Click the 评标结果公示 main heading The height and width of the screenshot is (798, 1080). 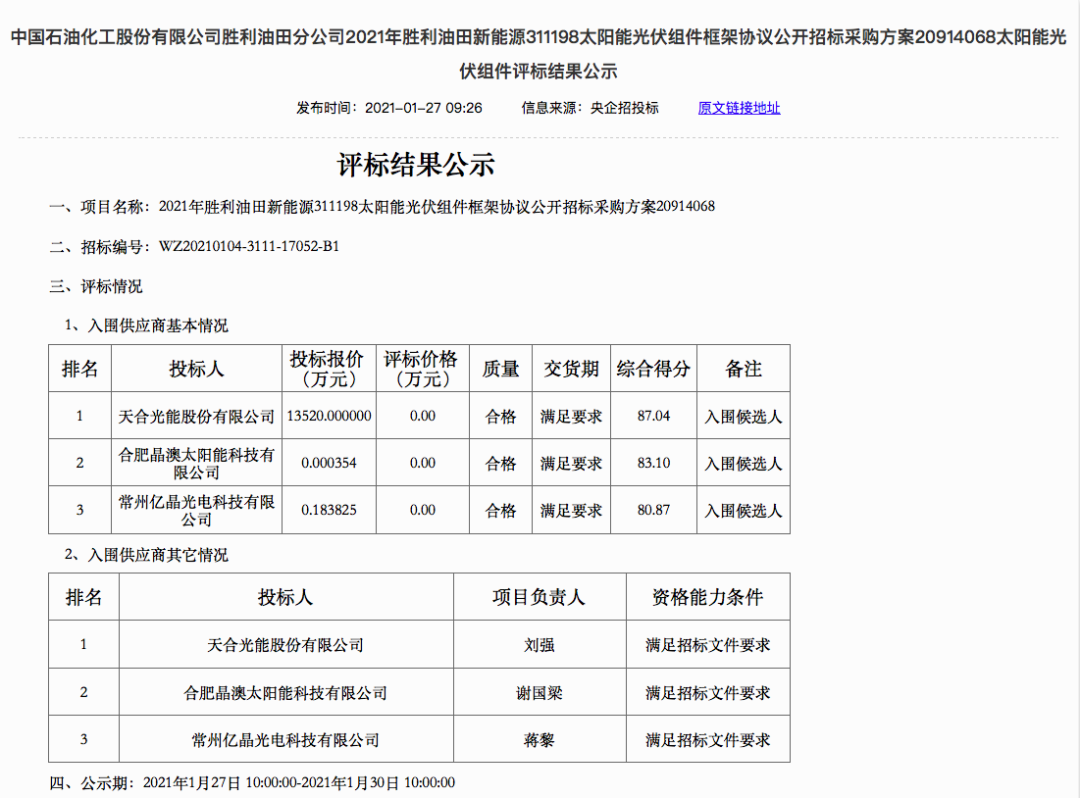[415, 164]
